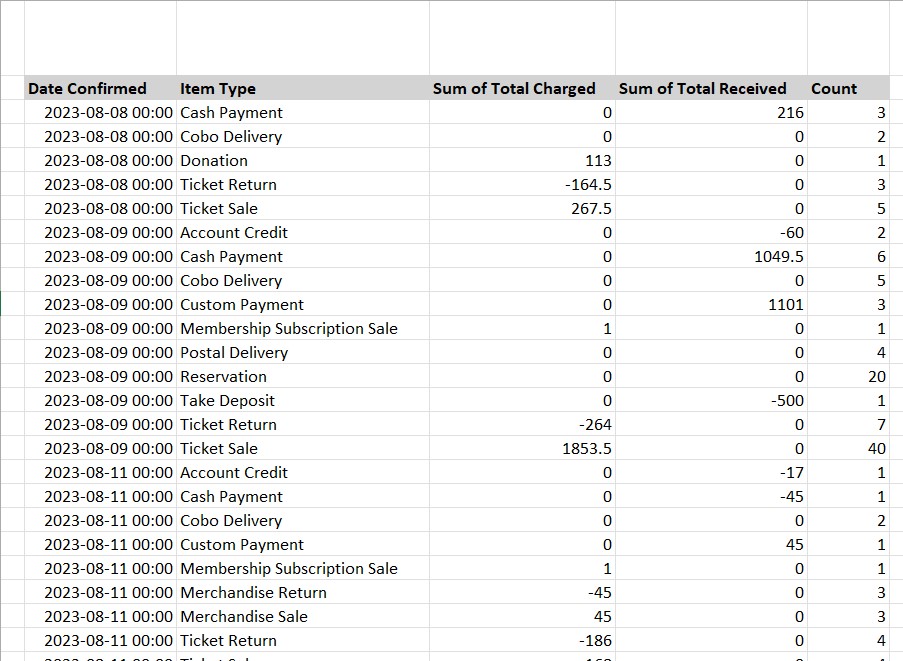Select the Sum of Total Charged header
Image resolution: width=903 pixels, height=661 pixels.
tap(522, 88)
